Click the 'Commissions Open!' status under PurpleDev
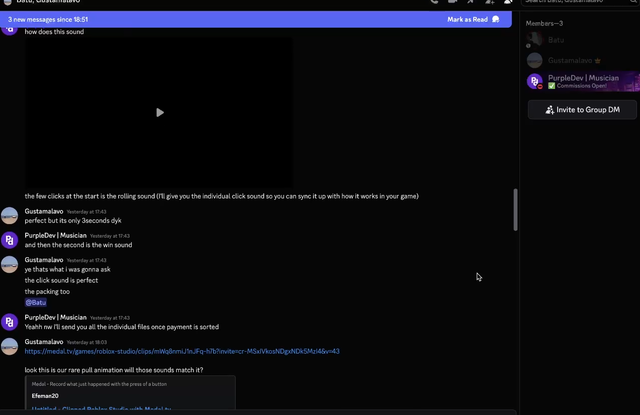 pyautogui.click(x=578, y=86)
